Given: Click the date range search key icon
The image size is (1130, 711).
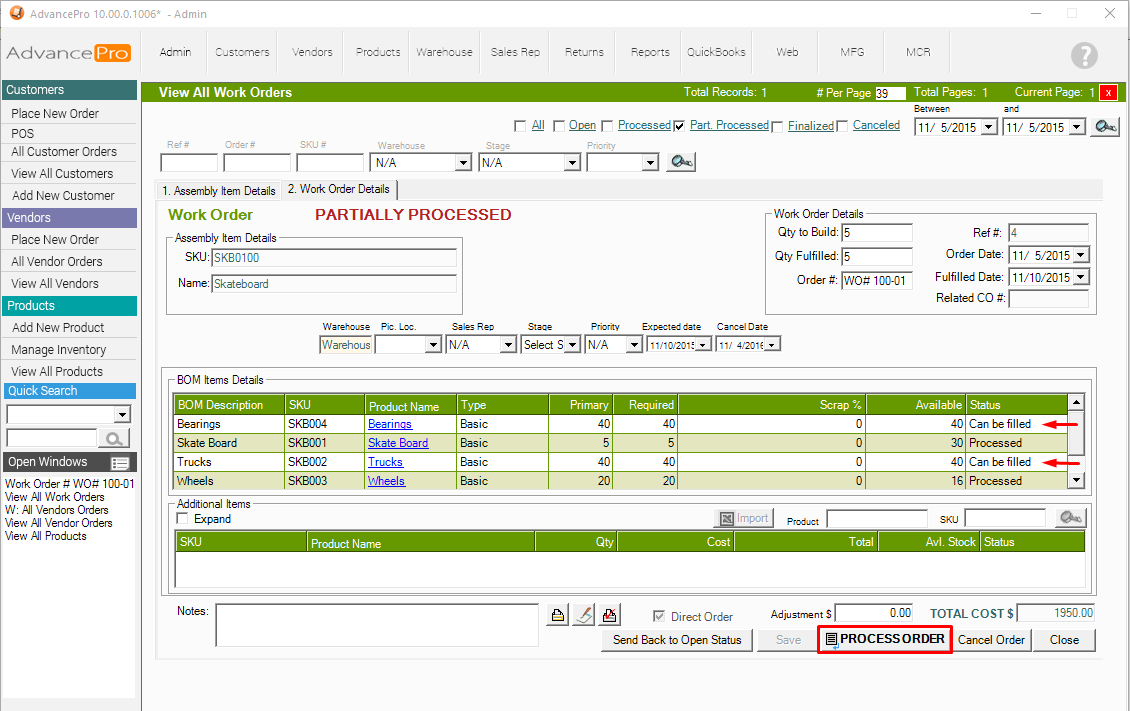Looking at the screenshot, I should point(1104,127).
